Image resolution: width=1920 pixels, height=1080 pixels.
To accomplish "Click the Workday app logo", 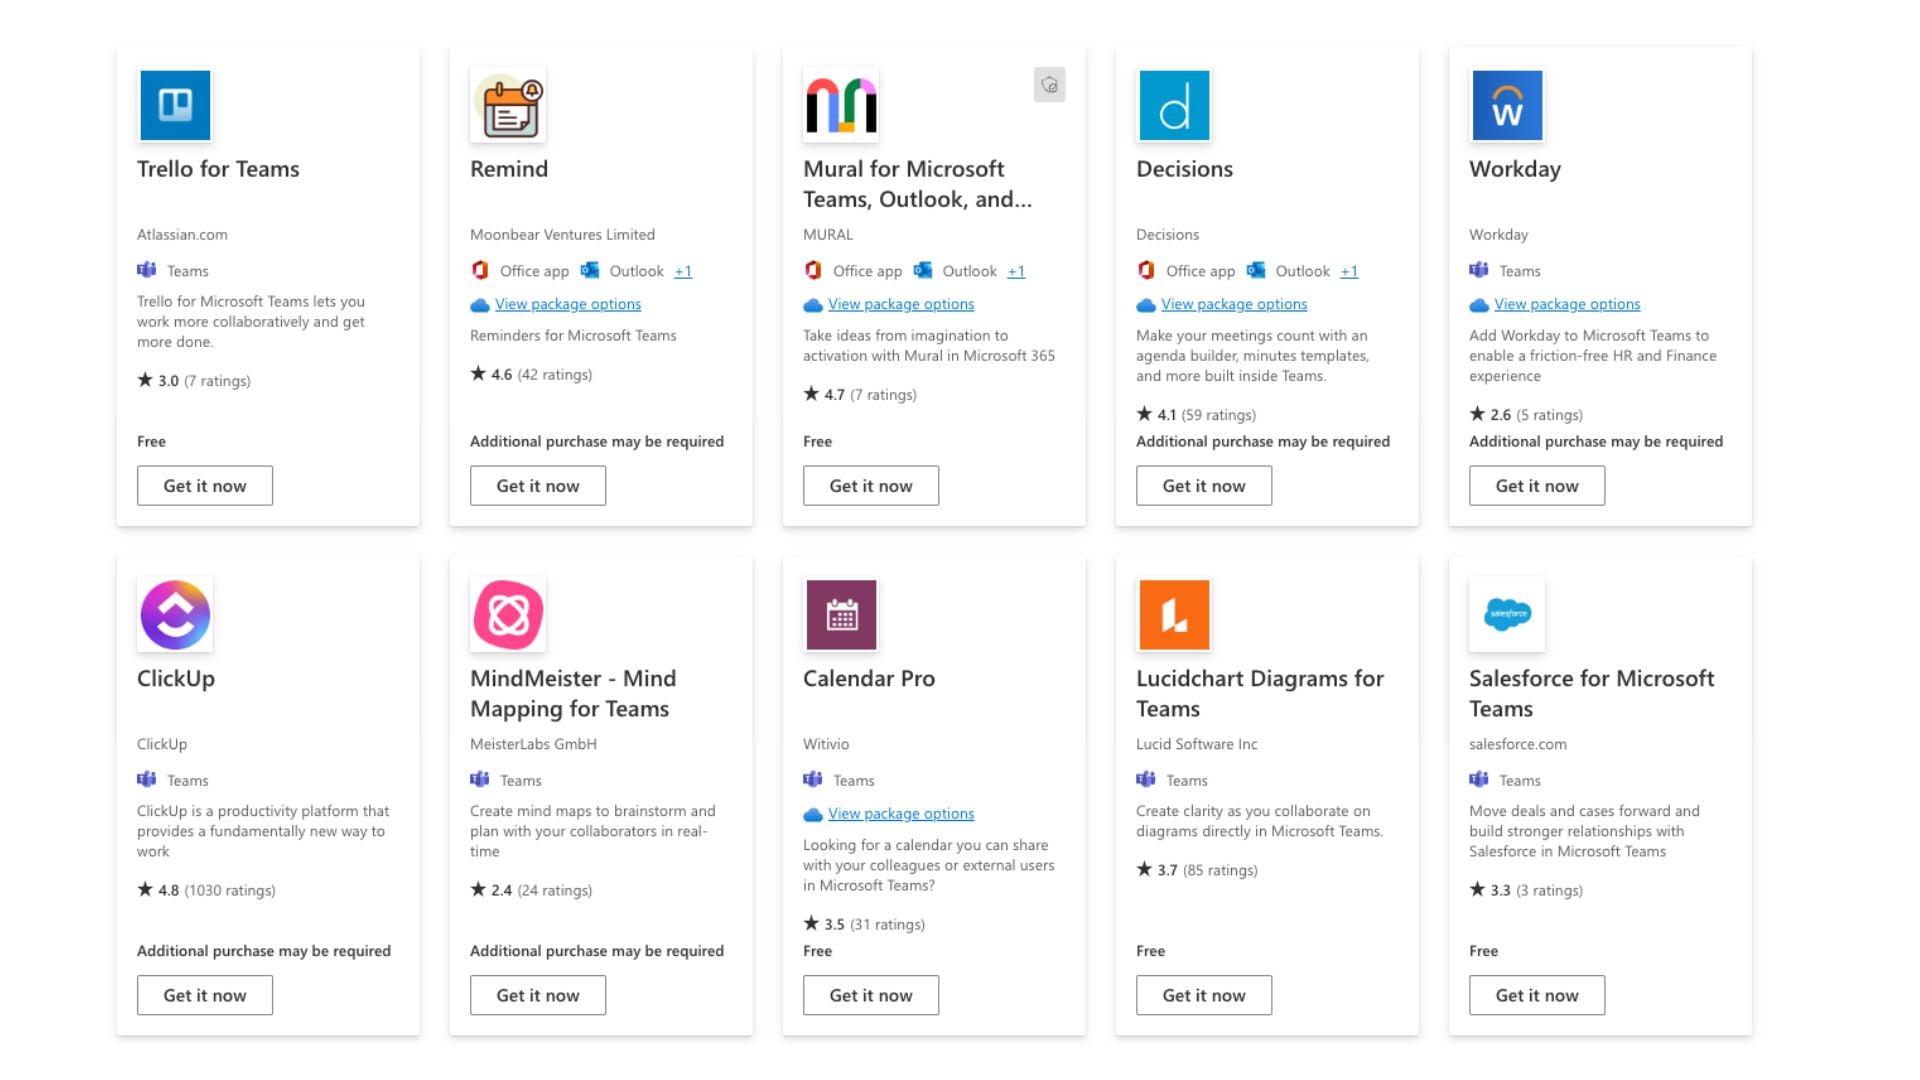I will [x=1507, y=105].
